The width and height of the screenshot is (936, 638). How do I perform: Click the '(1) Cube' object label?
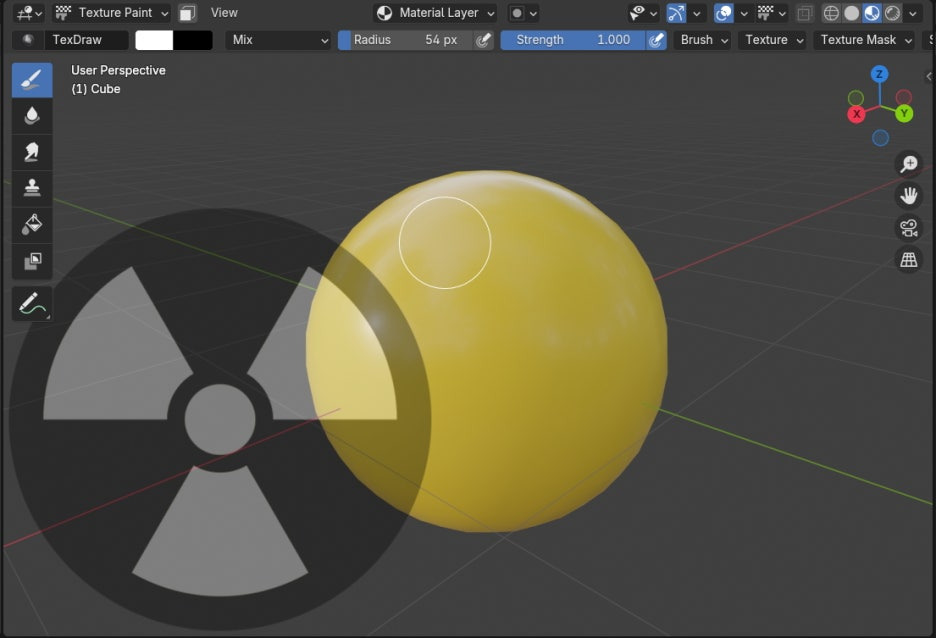tap(96, 89)
